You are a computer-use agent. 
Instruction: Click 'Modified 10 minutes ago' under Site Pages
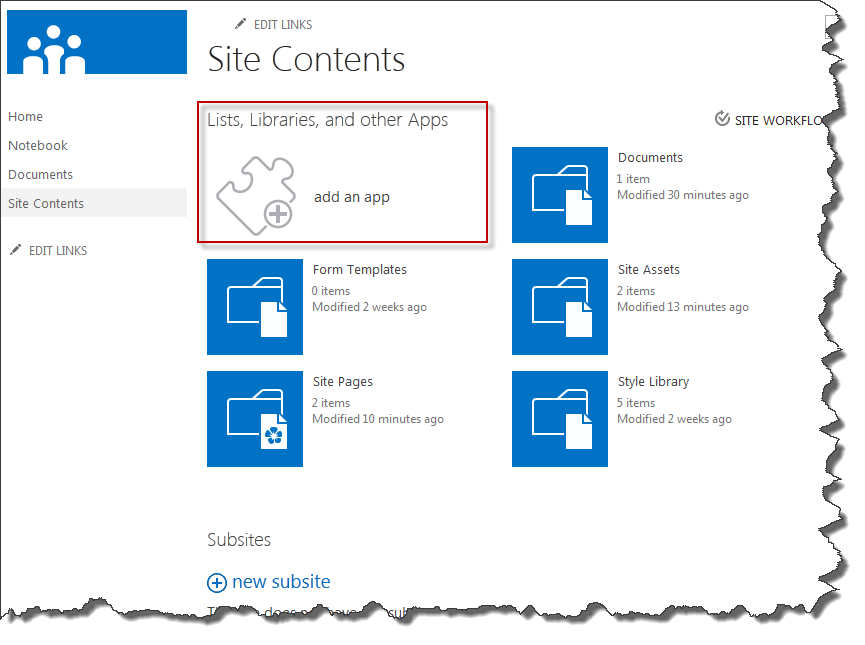tap(378, 419)
